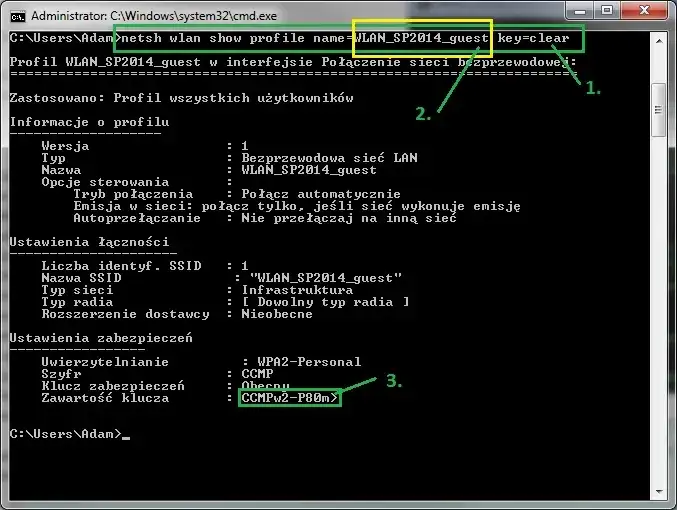Click the WPA2-Personal authentication value
Image resolution: width=677 pixels, height=510 pixels.
301,362
